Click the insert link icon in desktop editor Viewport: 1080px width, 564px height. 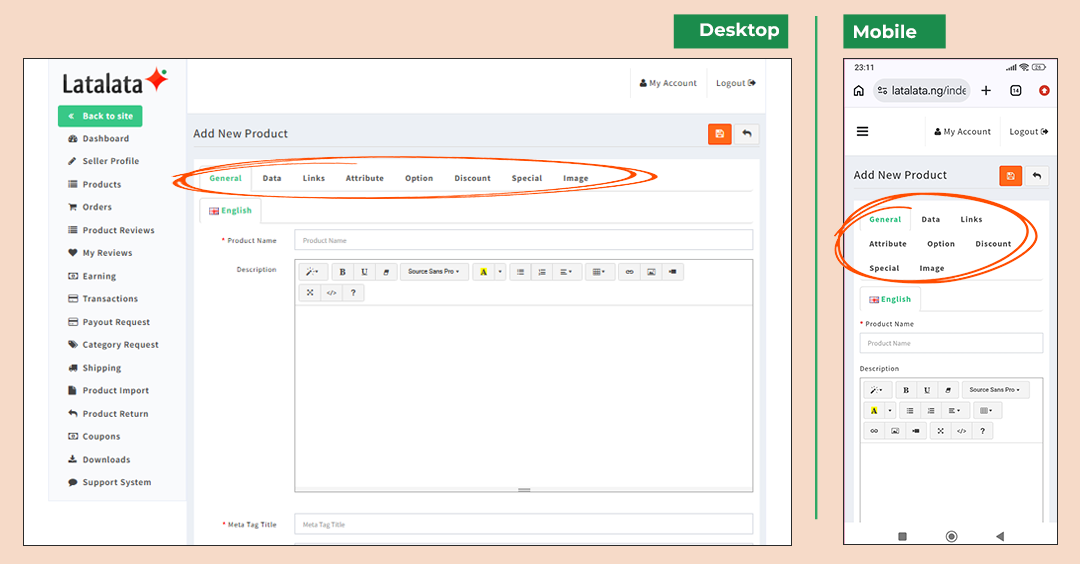(x=630, y=271)
